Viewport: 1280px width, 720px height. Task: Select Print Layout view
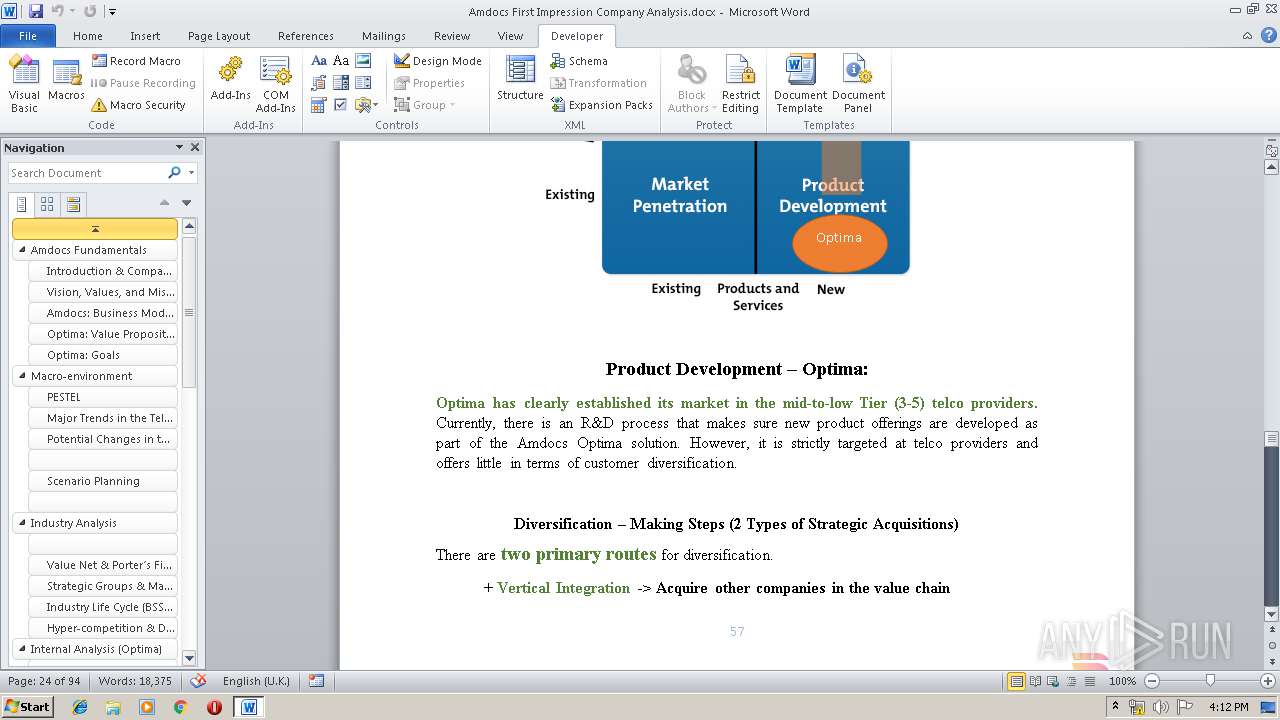click(x=1016, y=681)
